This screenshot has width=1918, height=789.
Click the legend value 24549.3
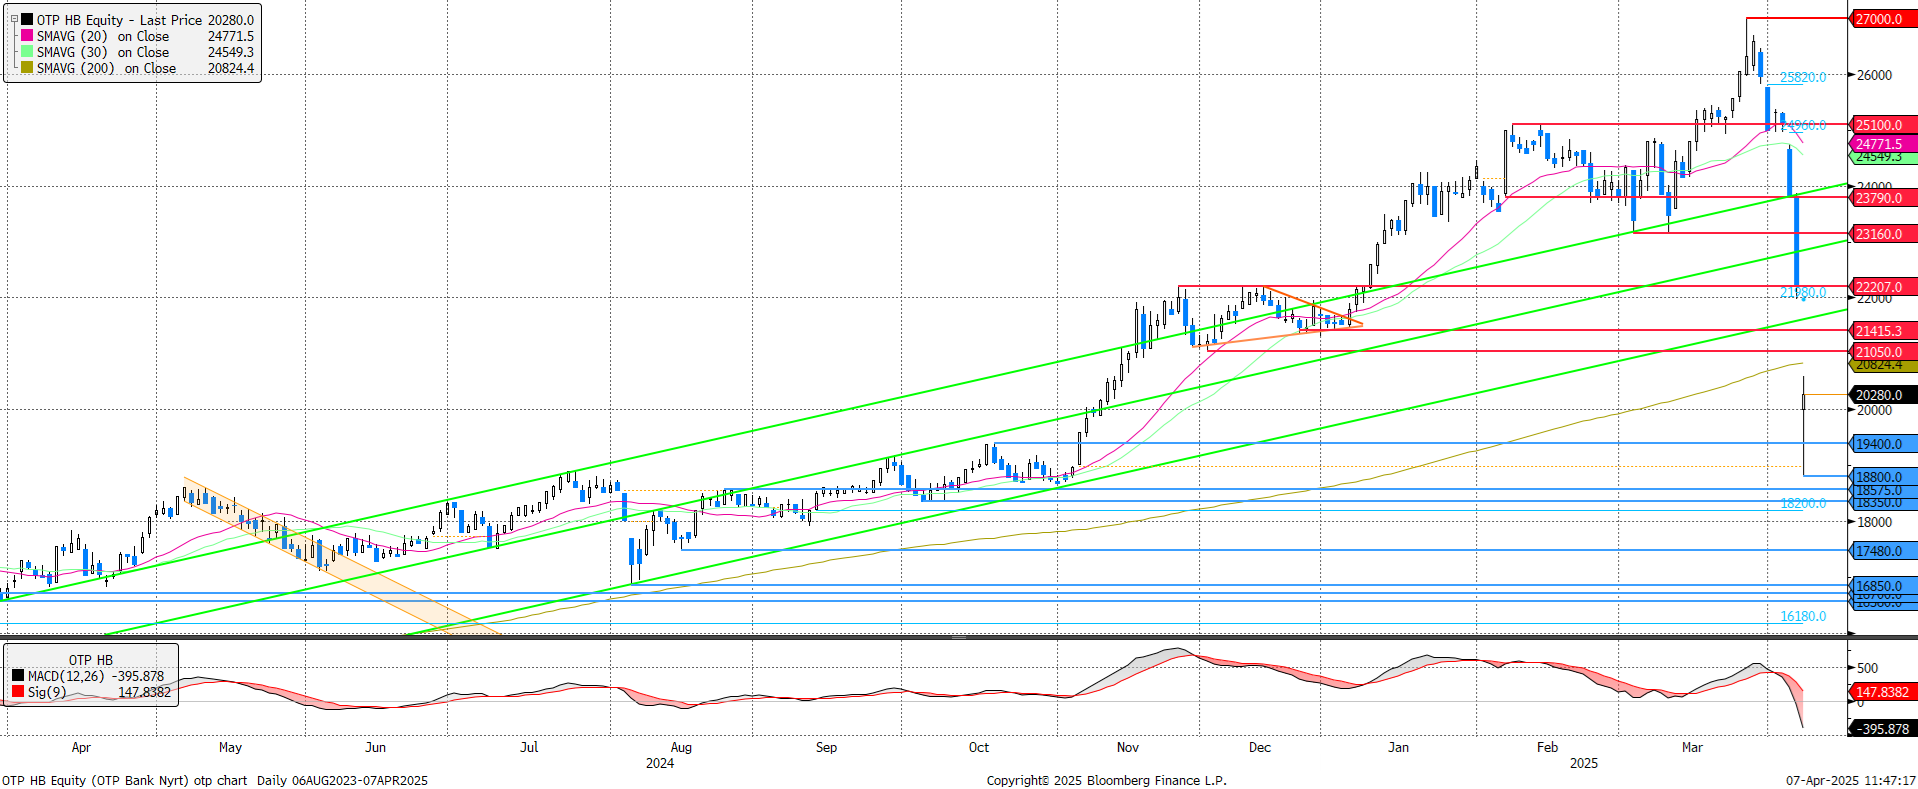tap(231, 52)
